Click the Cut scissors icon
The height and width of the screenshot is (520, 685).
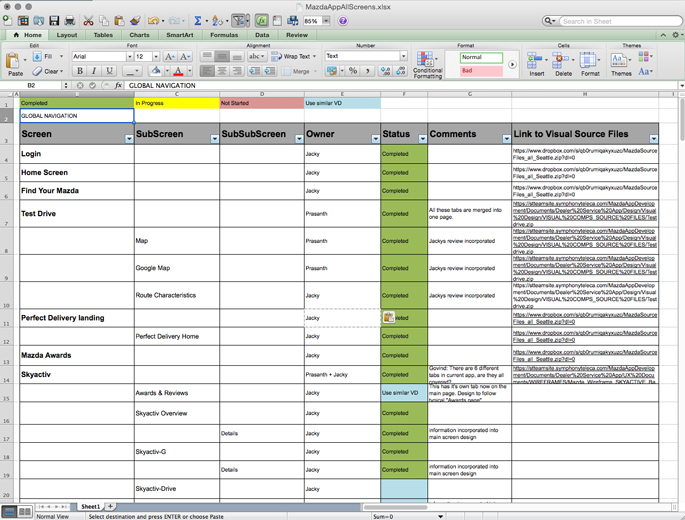click(88, 21)
